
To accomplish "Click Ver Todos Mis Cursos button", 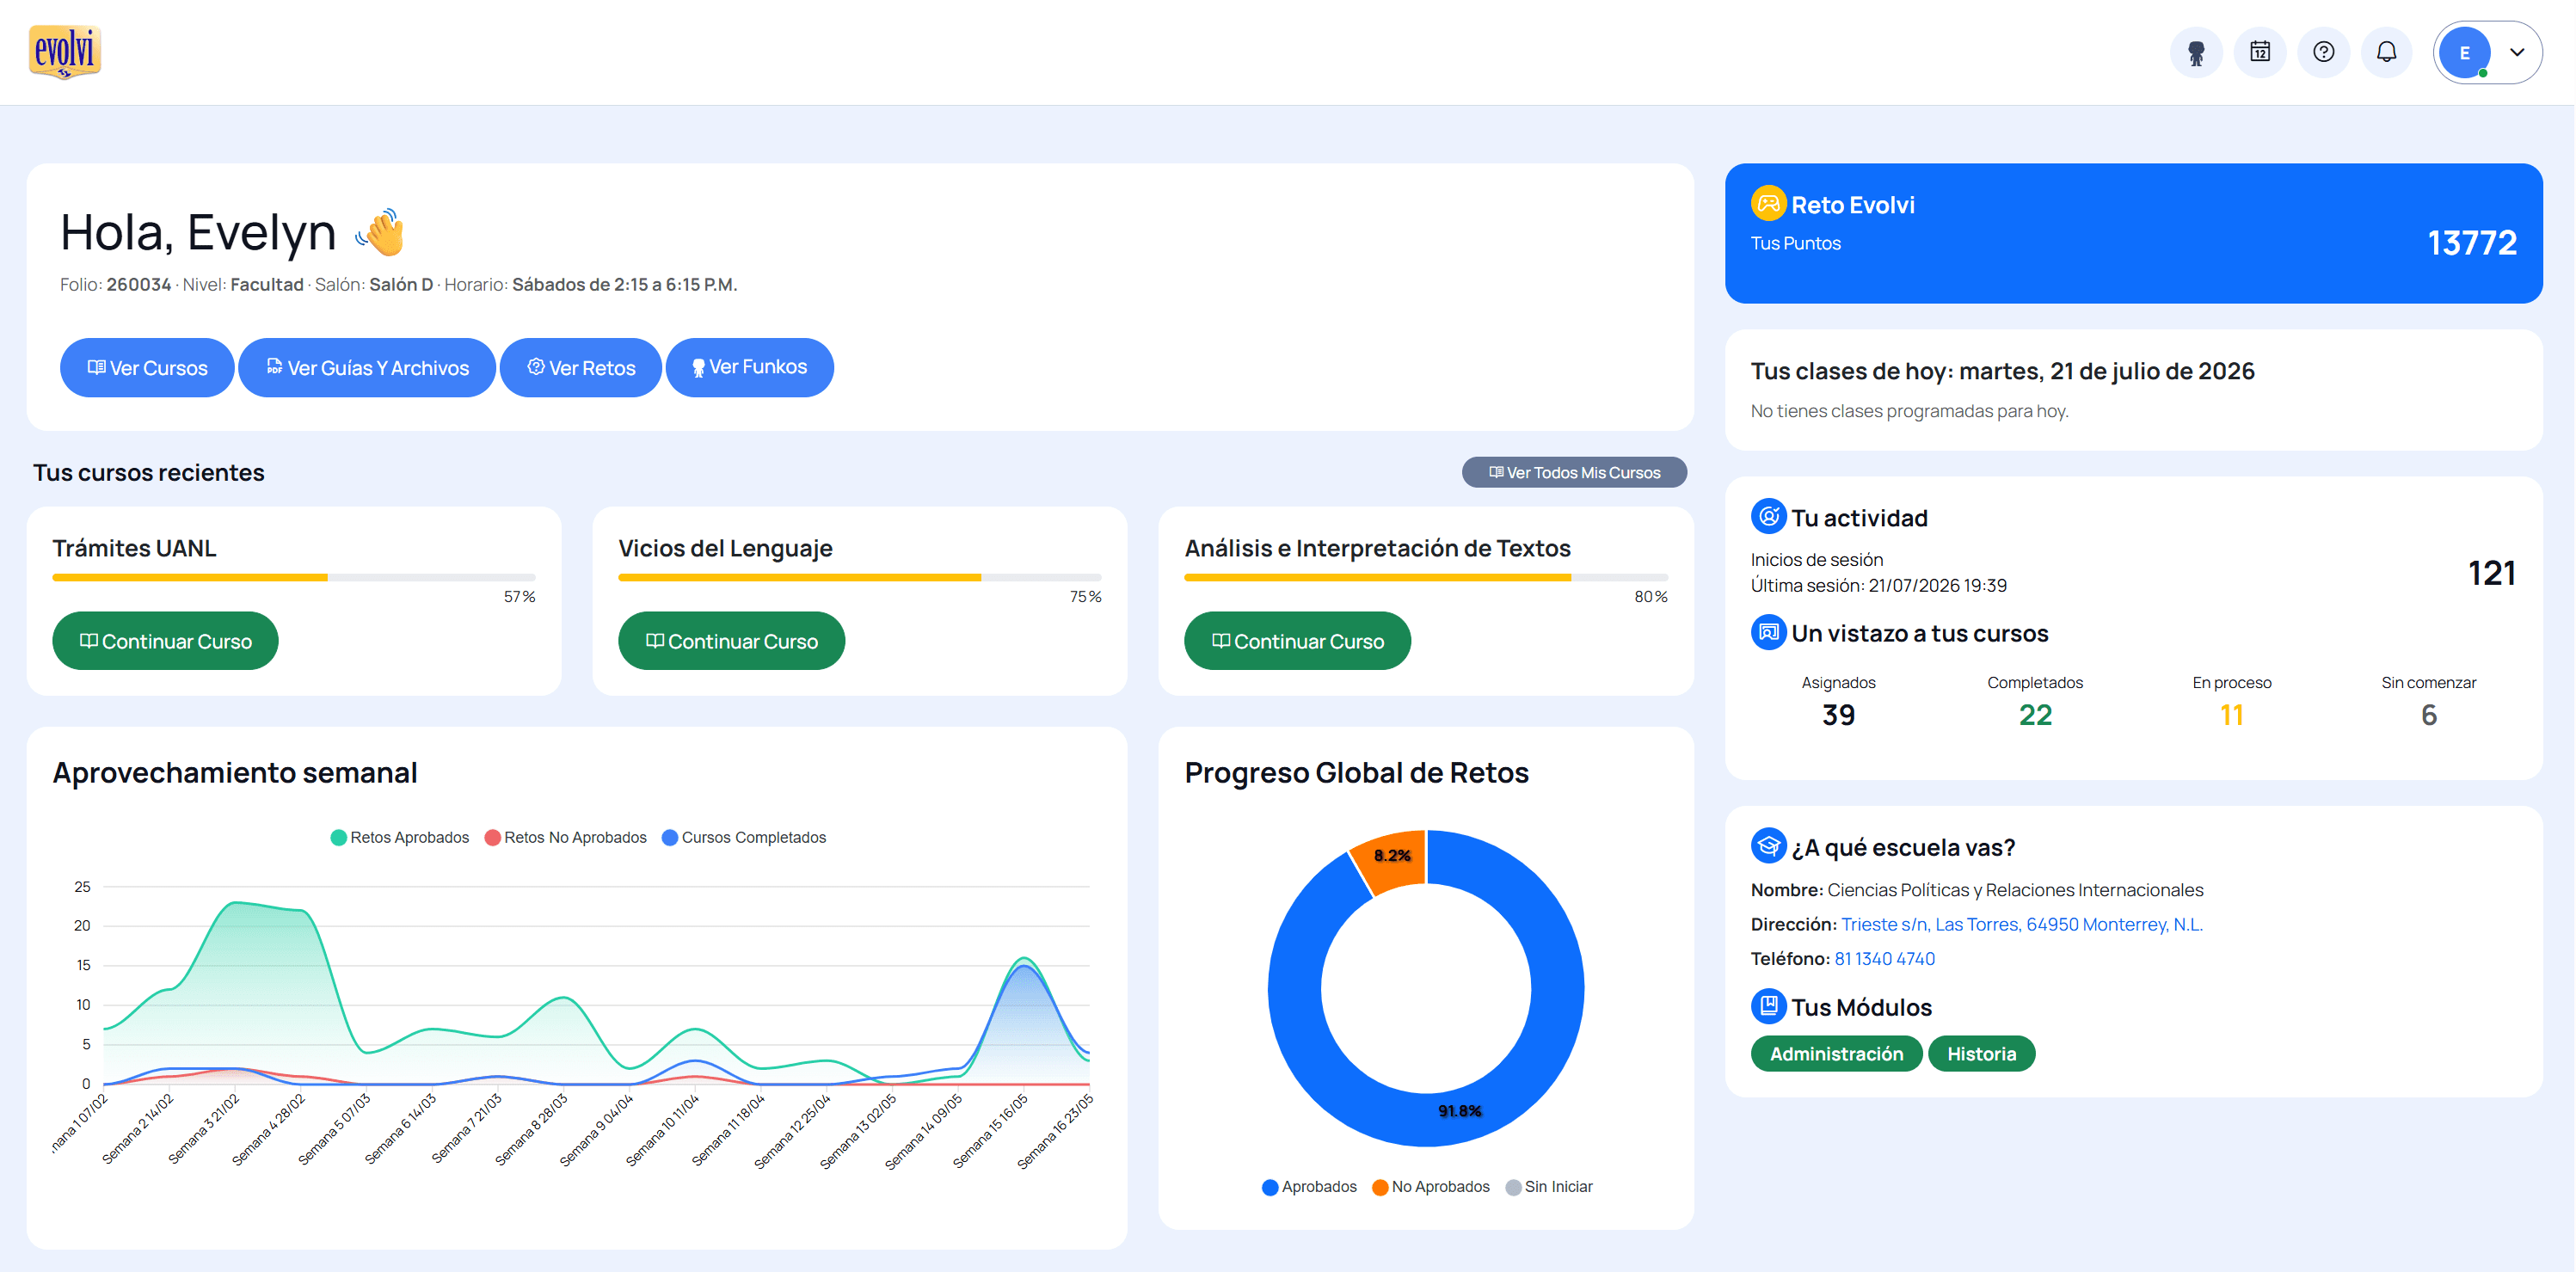I will (x=1574, y=472).
